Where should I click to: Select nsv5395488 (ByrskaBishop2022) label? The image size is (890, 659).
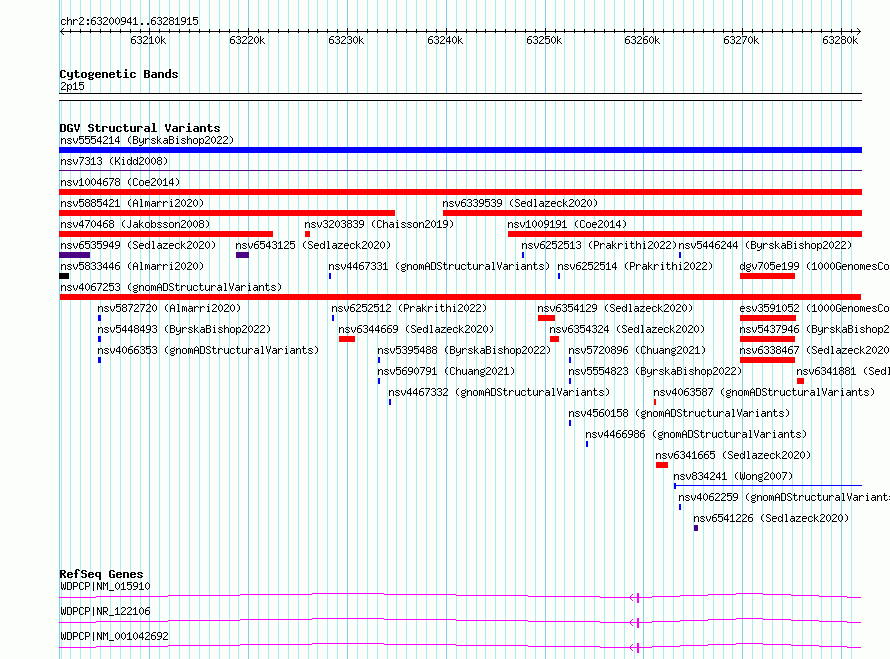(x=464, y=350)
